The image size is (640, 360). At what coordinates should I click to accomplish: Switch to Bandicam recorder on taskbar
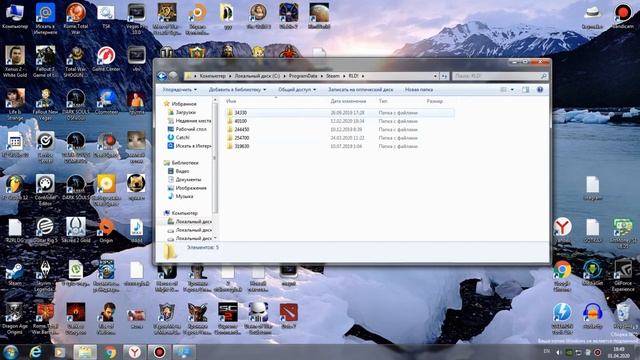159,352
